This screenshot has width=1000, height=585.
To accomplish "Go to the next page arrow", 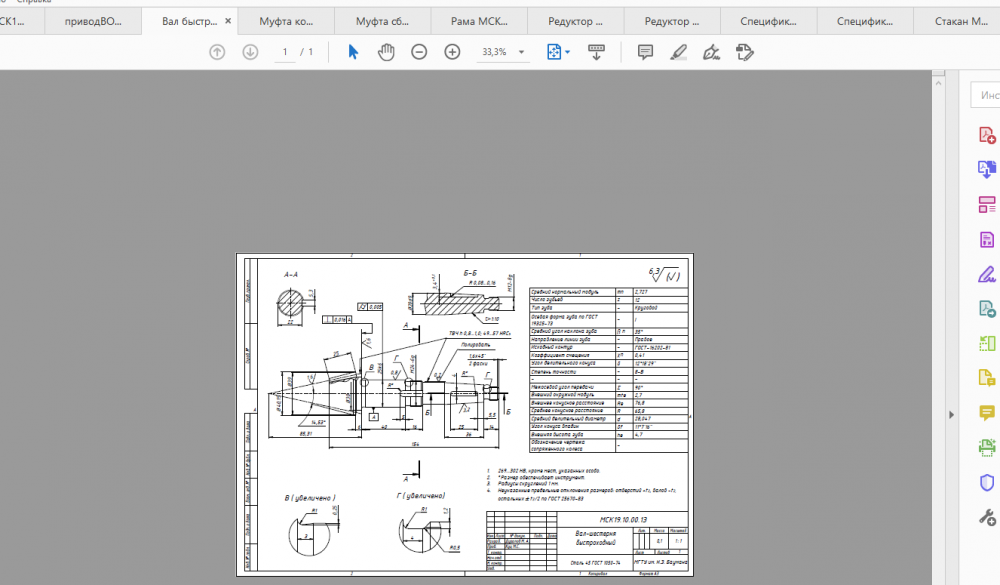I will point(250,52).
